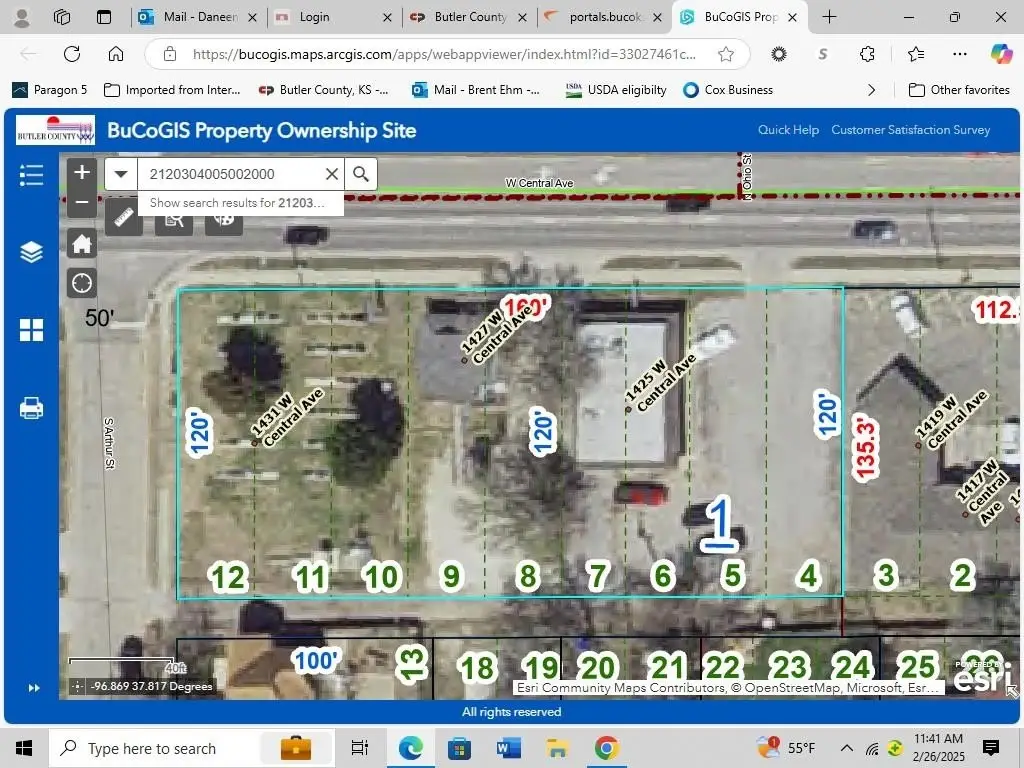The height and width of the screenshot is (768, 1024).
Task: Clear the parcel number search text
Action: pyautogui.click(x=332, y=174)
